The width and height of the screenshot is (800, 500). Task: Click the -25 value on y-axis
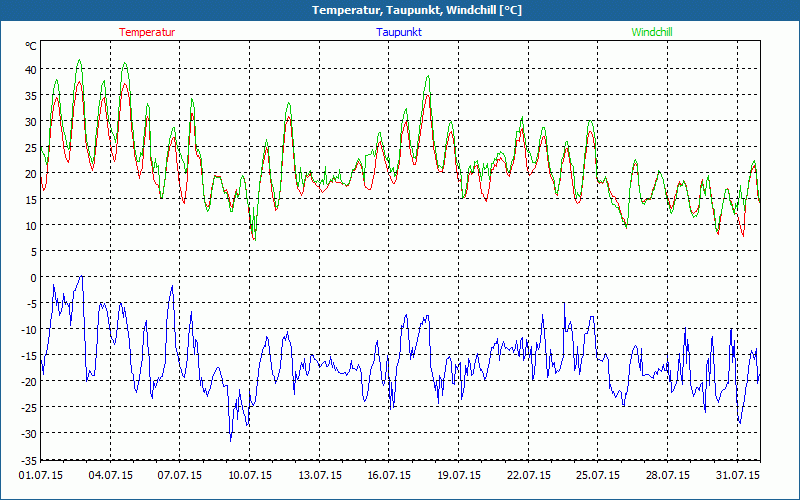(x=29, y=408)
